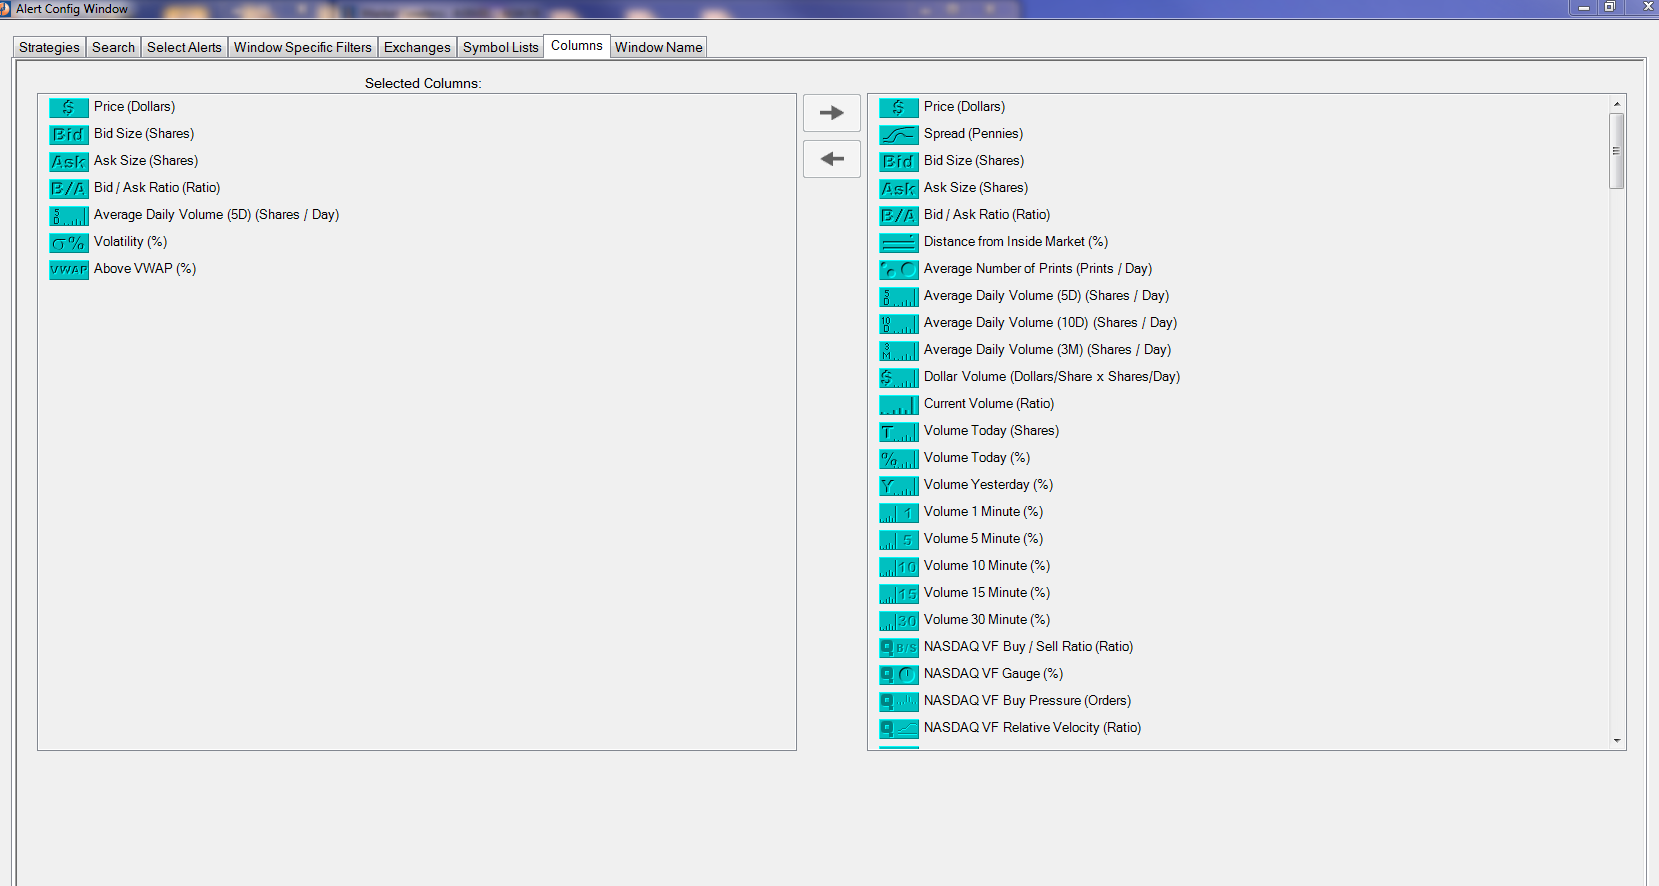Viewport: 1659px width, 886px height.
Task: Select "NASDAQ VF Relative Velocity (Ratio)" row
Action: (x=1032, y=728)
